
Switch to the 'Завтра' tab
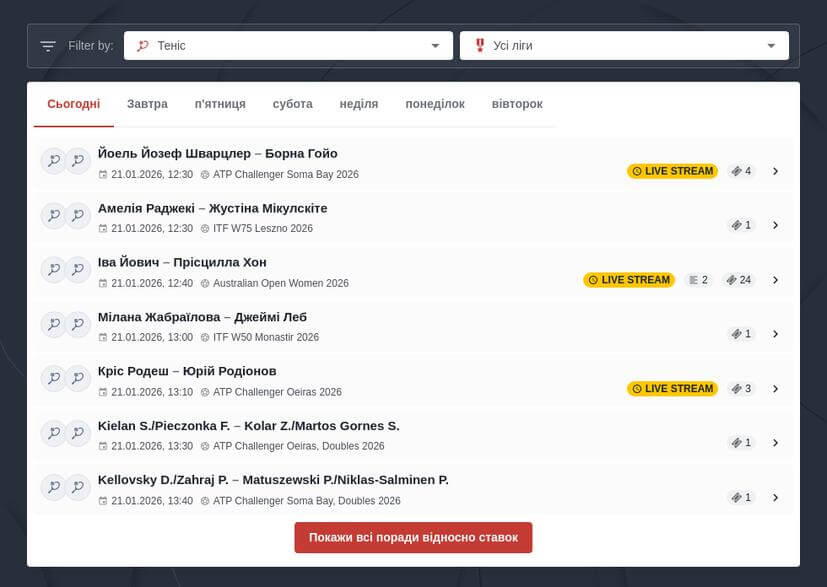pyautogui.click(x=148, y=103)
